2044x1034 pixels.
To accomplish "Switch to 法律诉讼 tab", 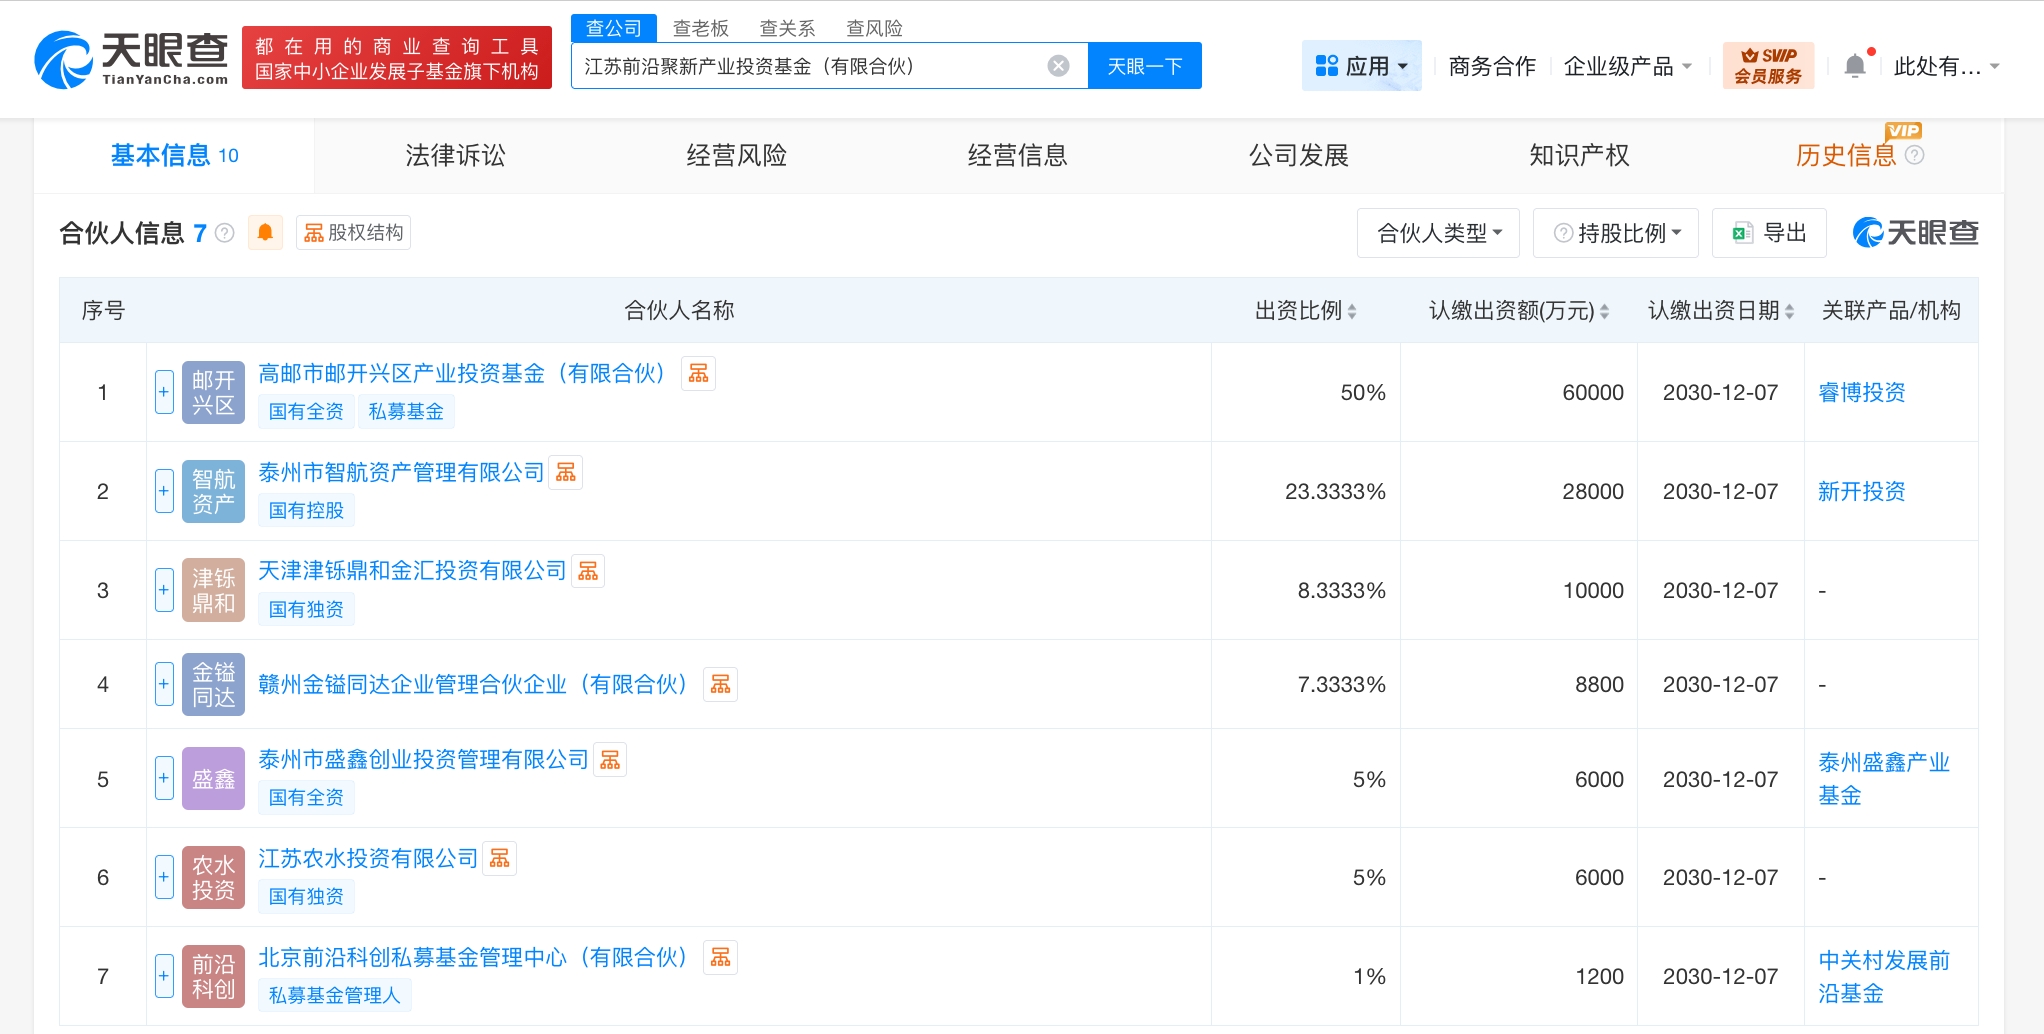I will pos(455,155).
